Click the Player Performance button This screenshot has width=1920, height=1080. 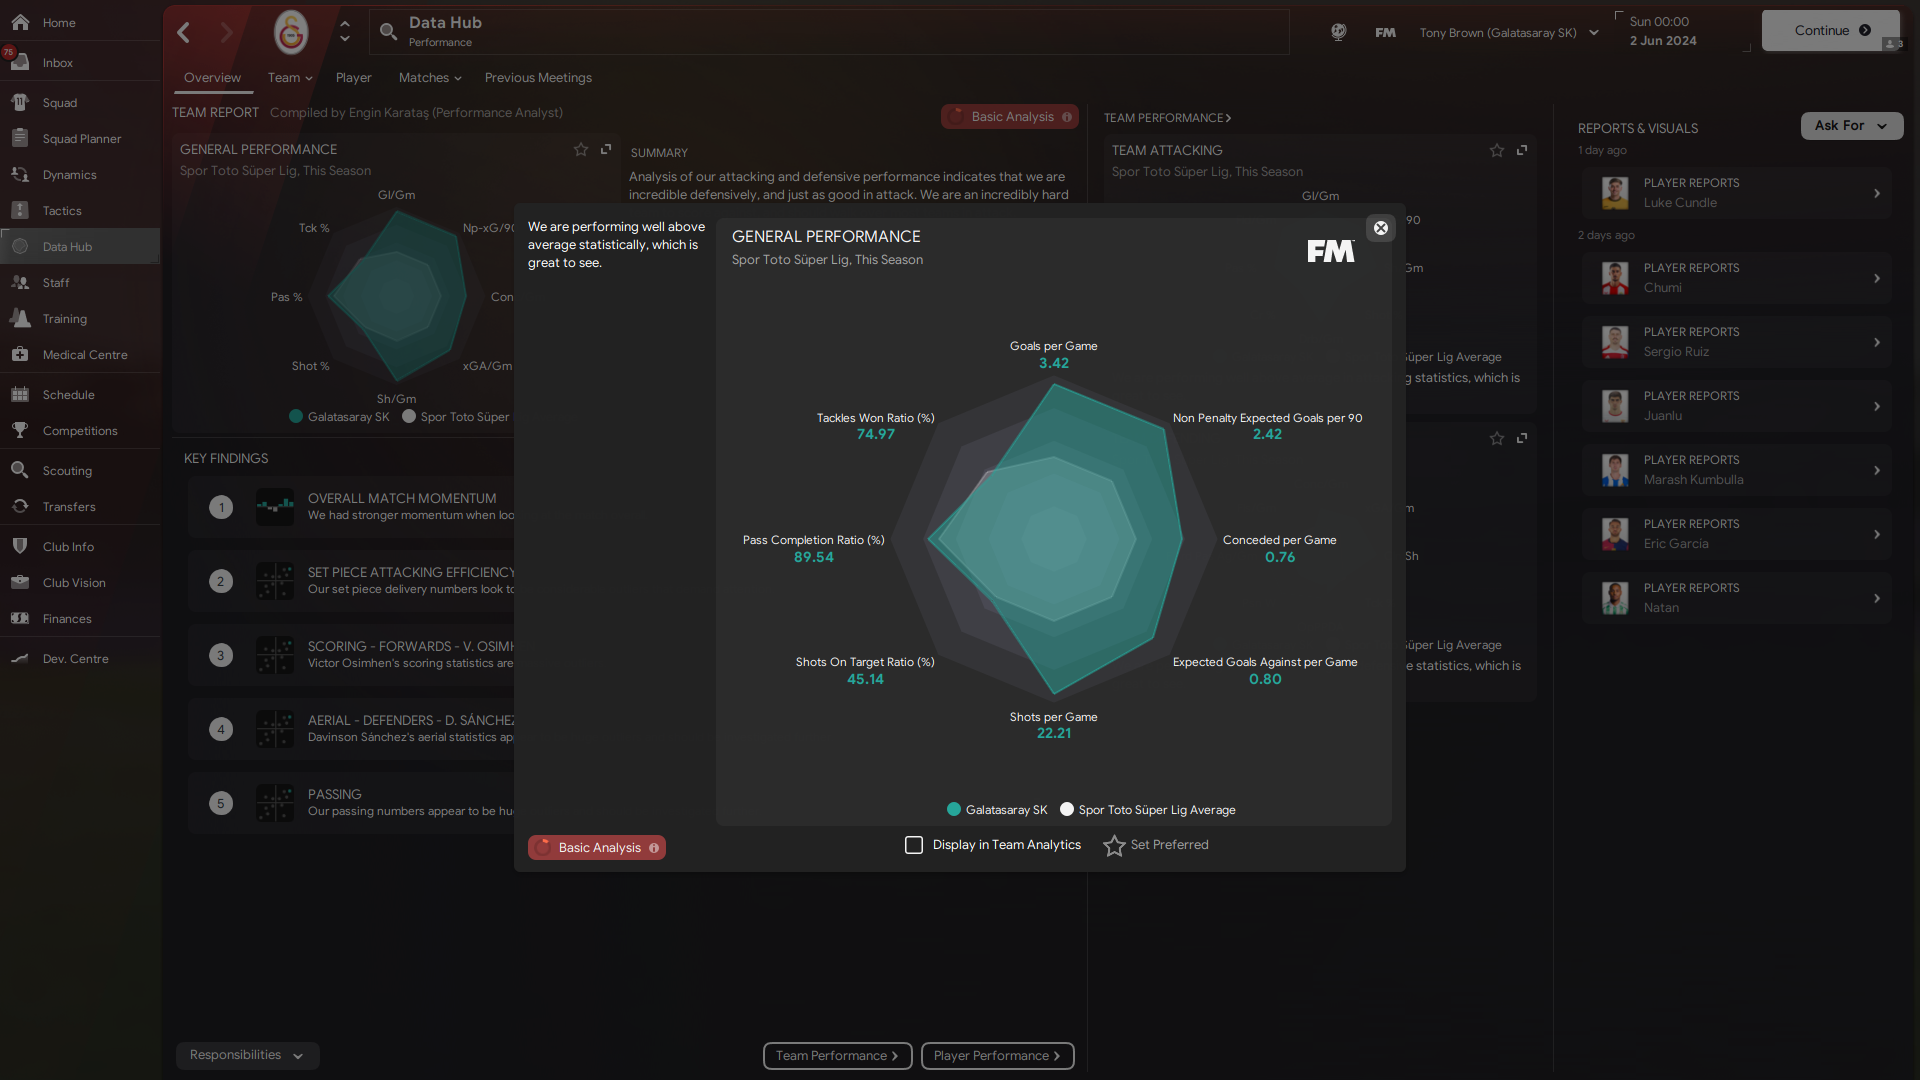pyautogui.click(x=997, y=1056)
